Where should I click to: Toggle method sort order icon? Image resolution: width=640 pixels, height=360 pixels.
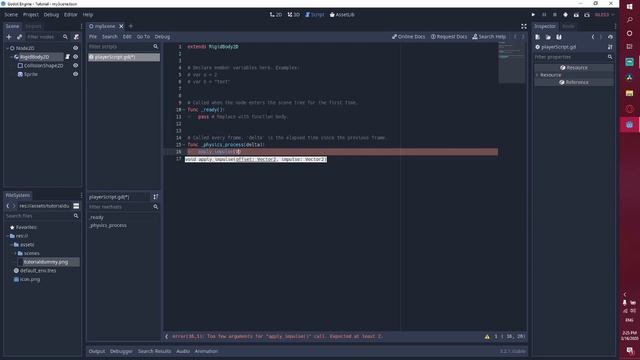pyautogui.click(x=156, y=197)
